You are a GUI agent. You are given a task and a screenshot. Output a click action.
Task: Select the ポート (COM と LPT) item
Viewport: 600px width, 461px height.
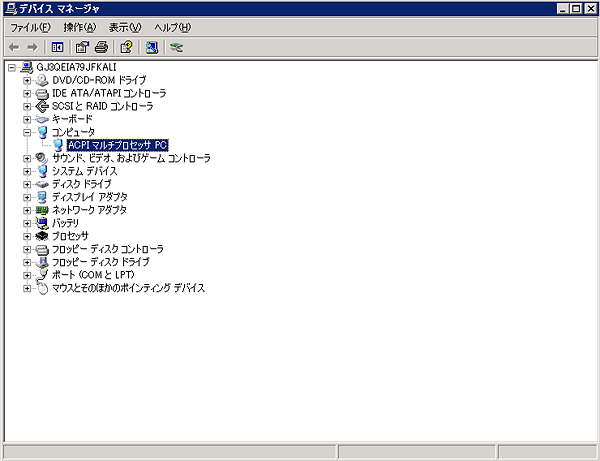tap(92, 275)
